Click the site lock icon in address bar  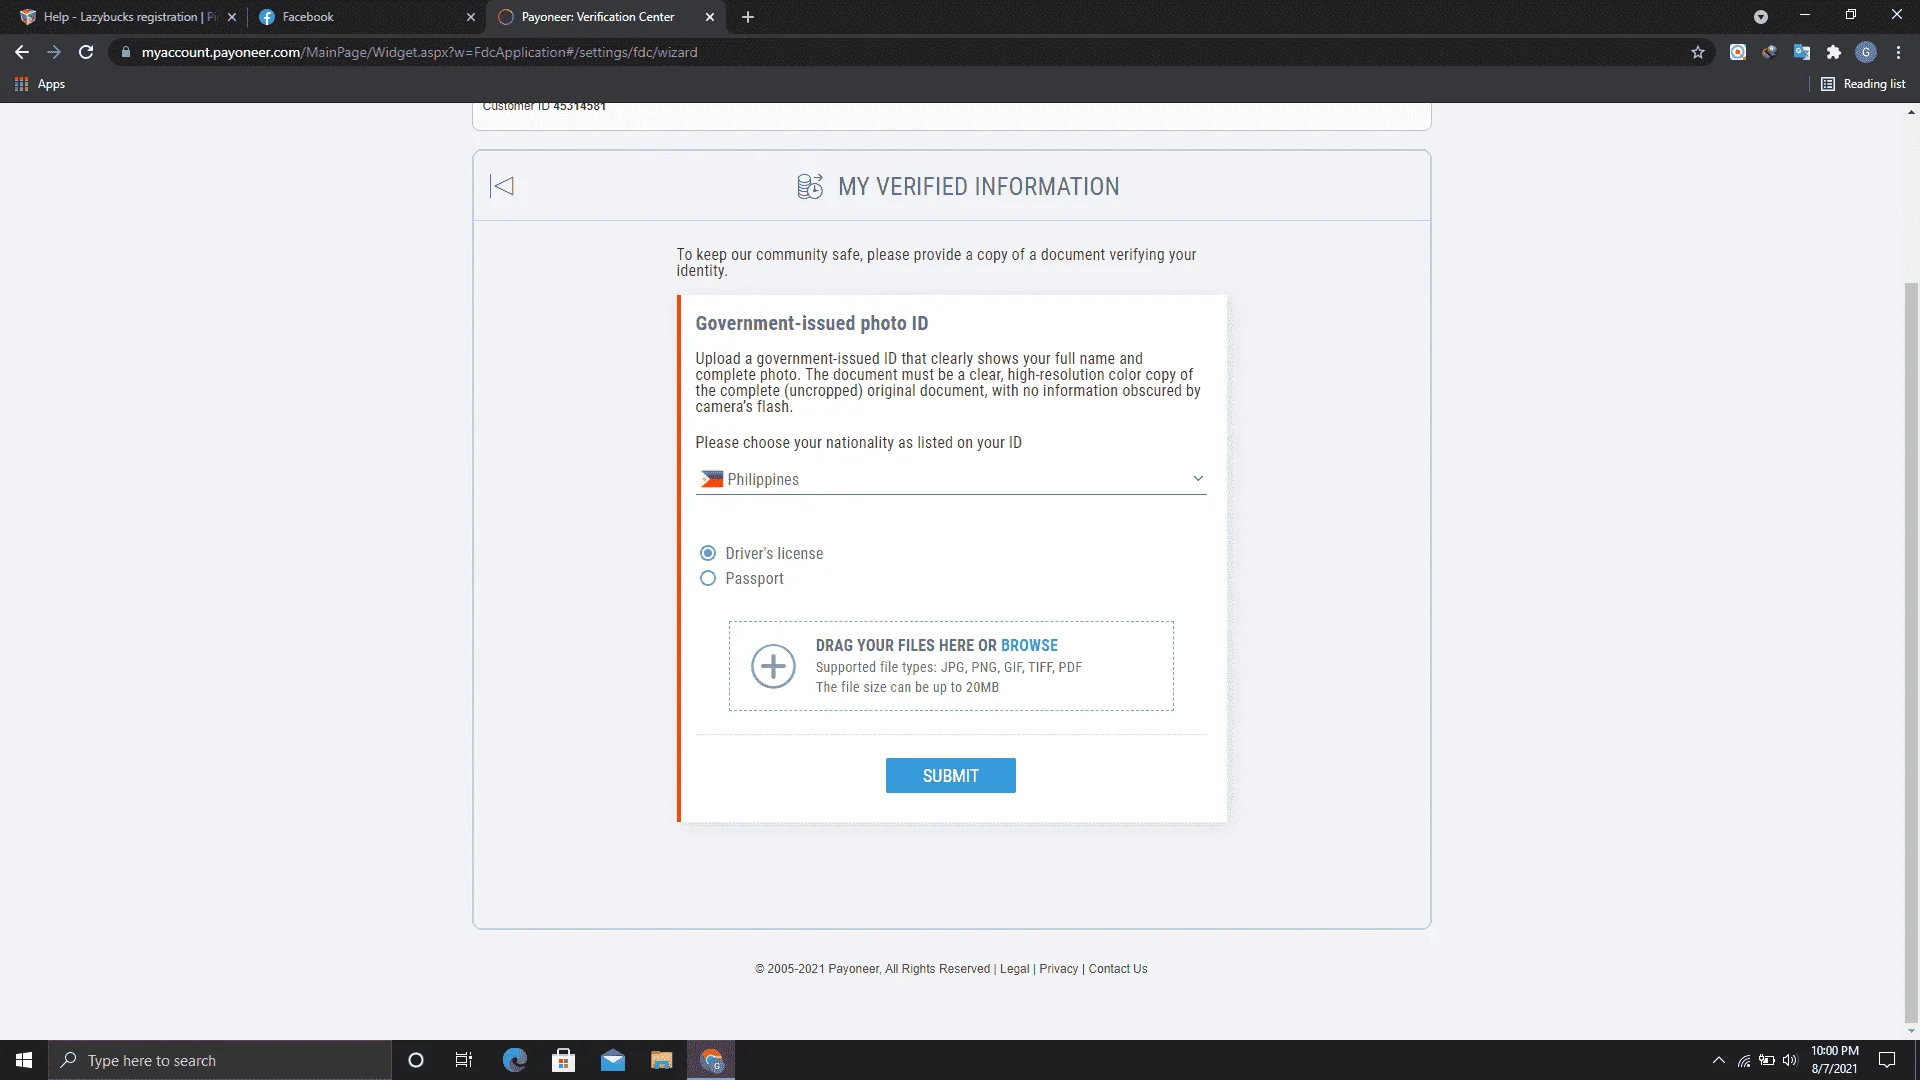(125, 52)
